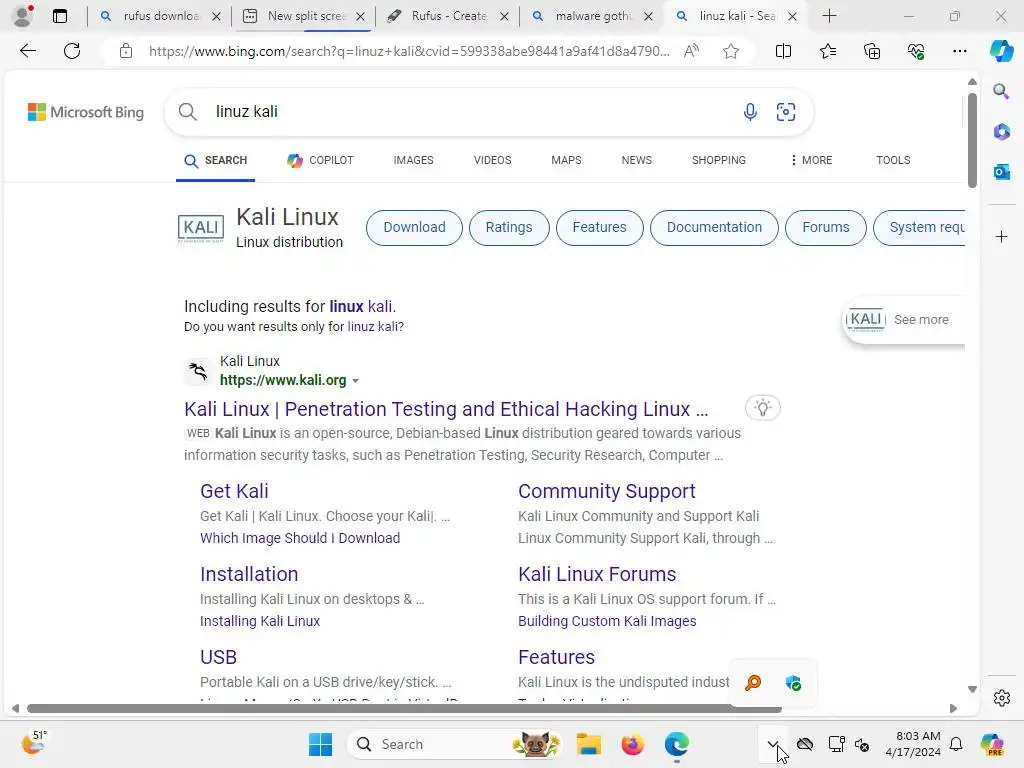Open the Favorites list icon
Viewport: 1024px width, 768px height.
[x=827, y=51]
